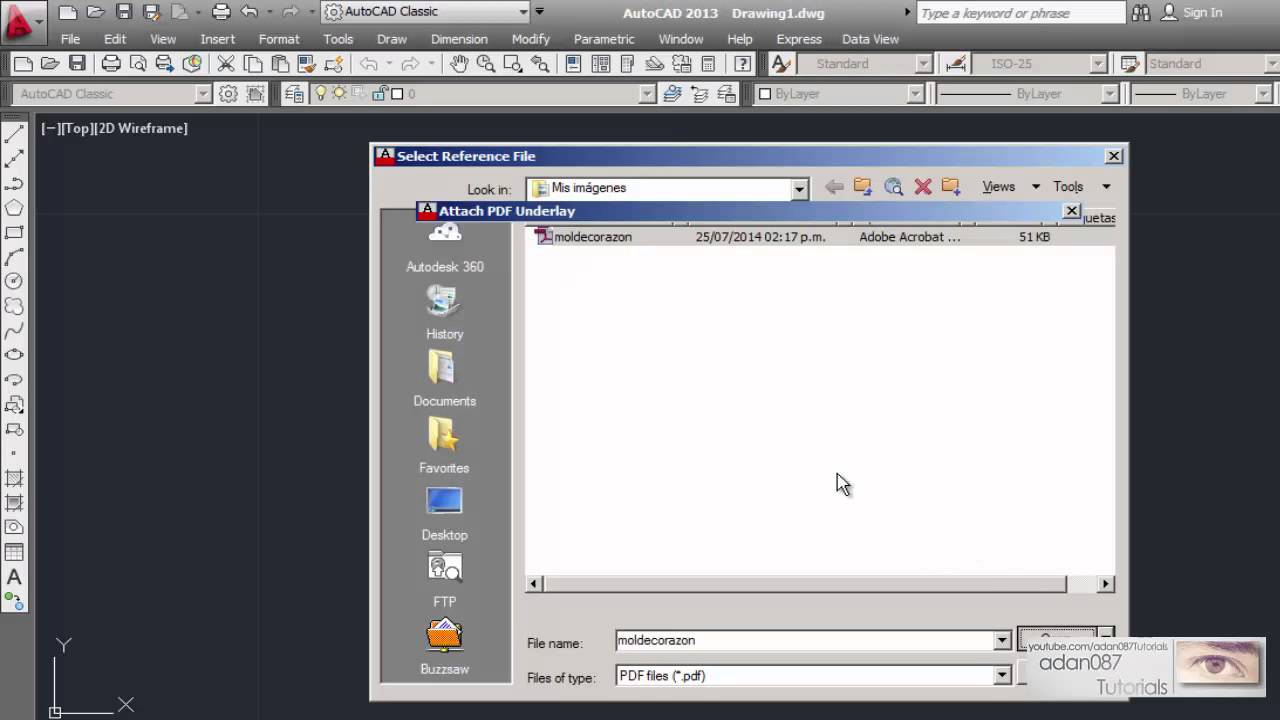Select the Line tool in Draw toolbar
The image size is (1280, 720).
click(14, 135)
